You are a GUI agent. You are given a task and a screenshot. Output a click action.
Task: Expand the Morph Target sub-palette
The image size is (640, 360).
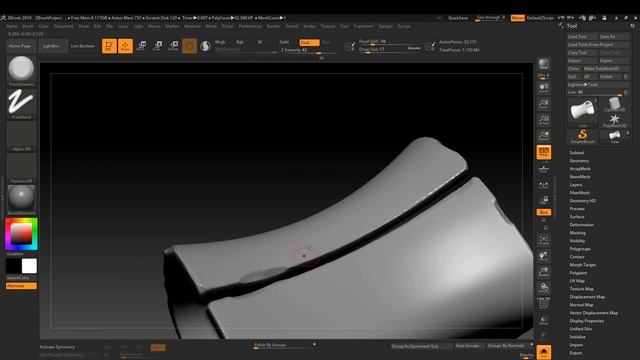point(582,265)
